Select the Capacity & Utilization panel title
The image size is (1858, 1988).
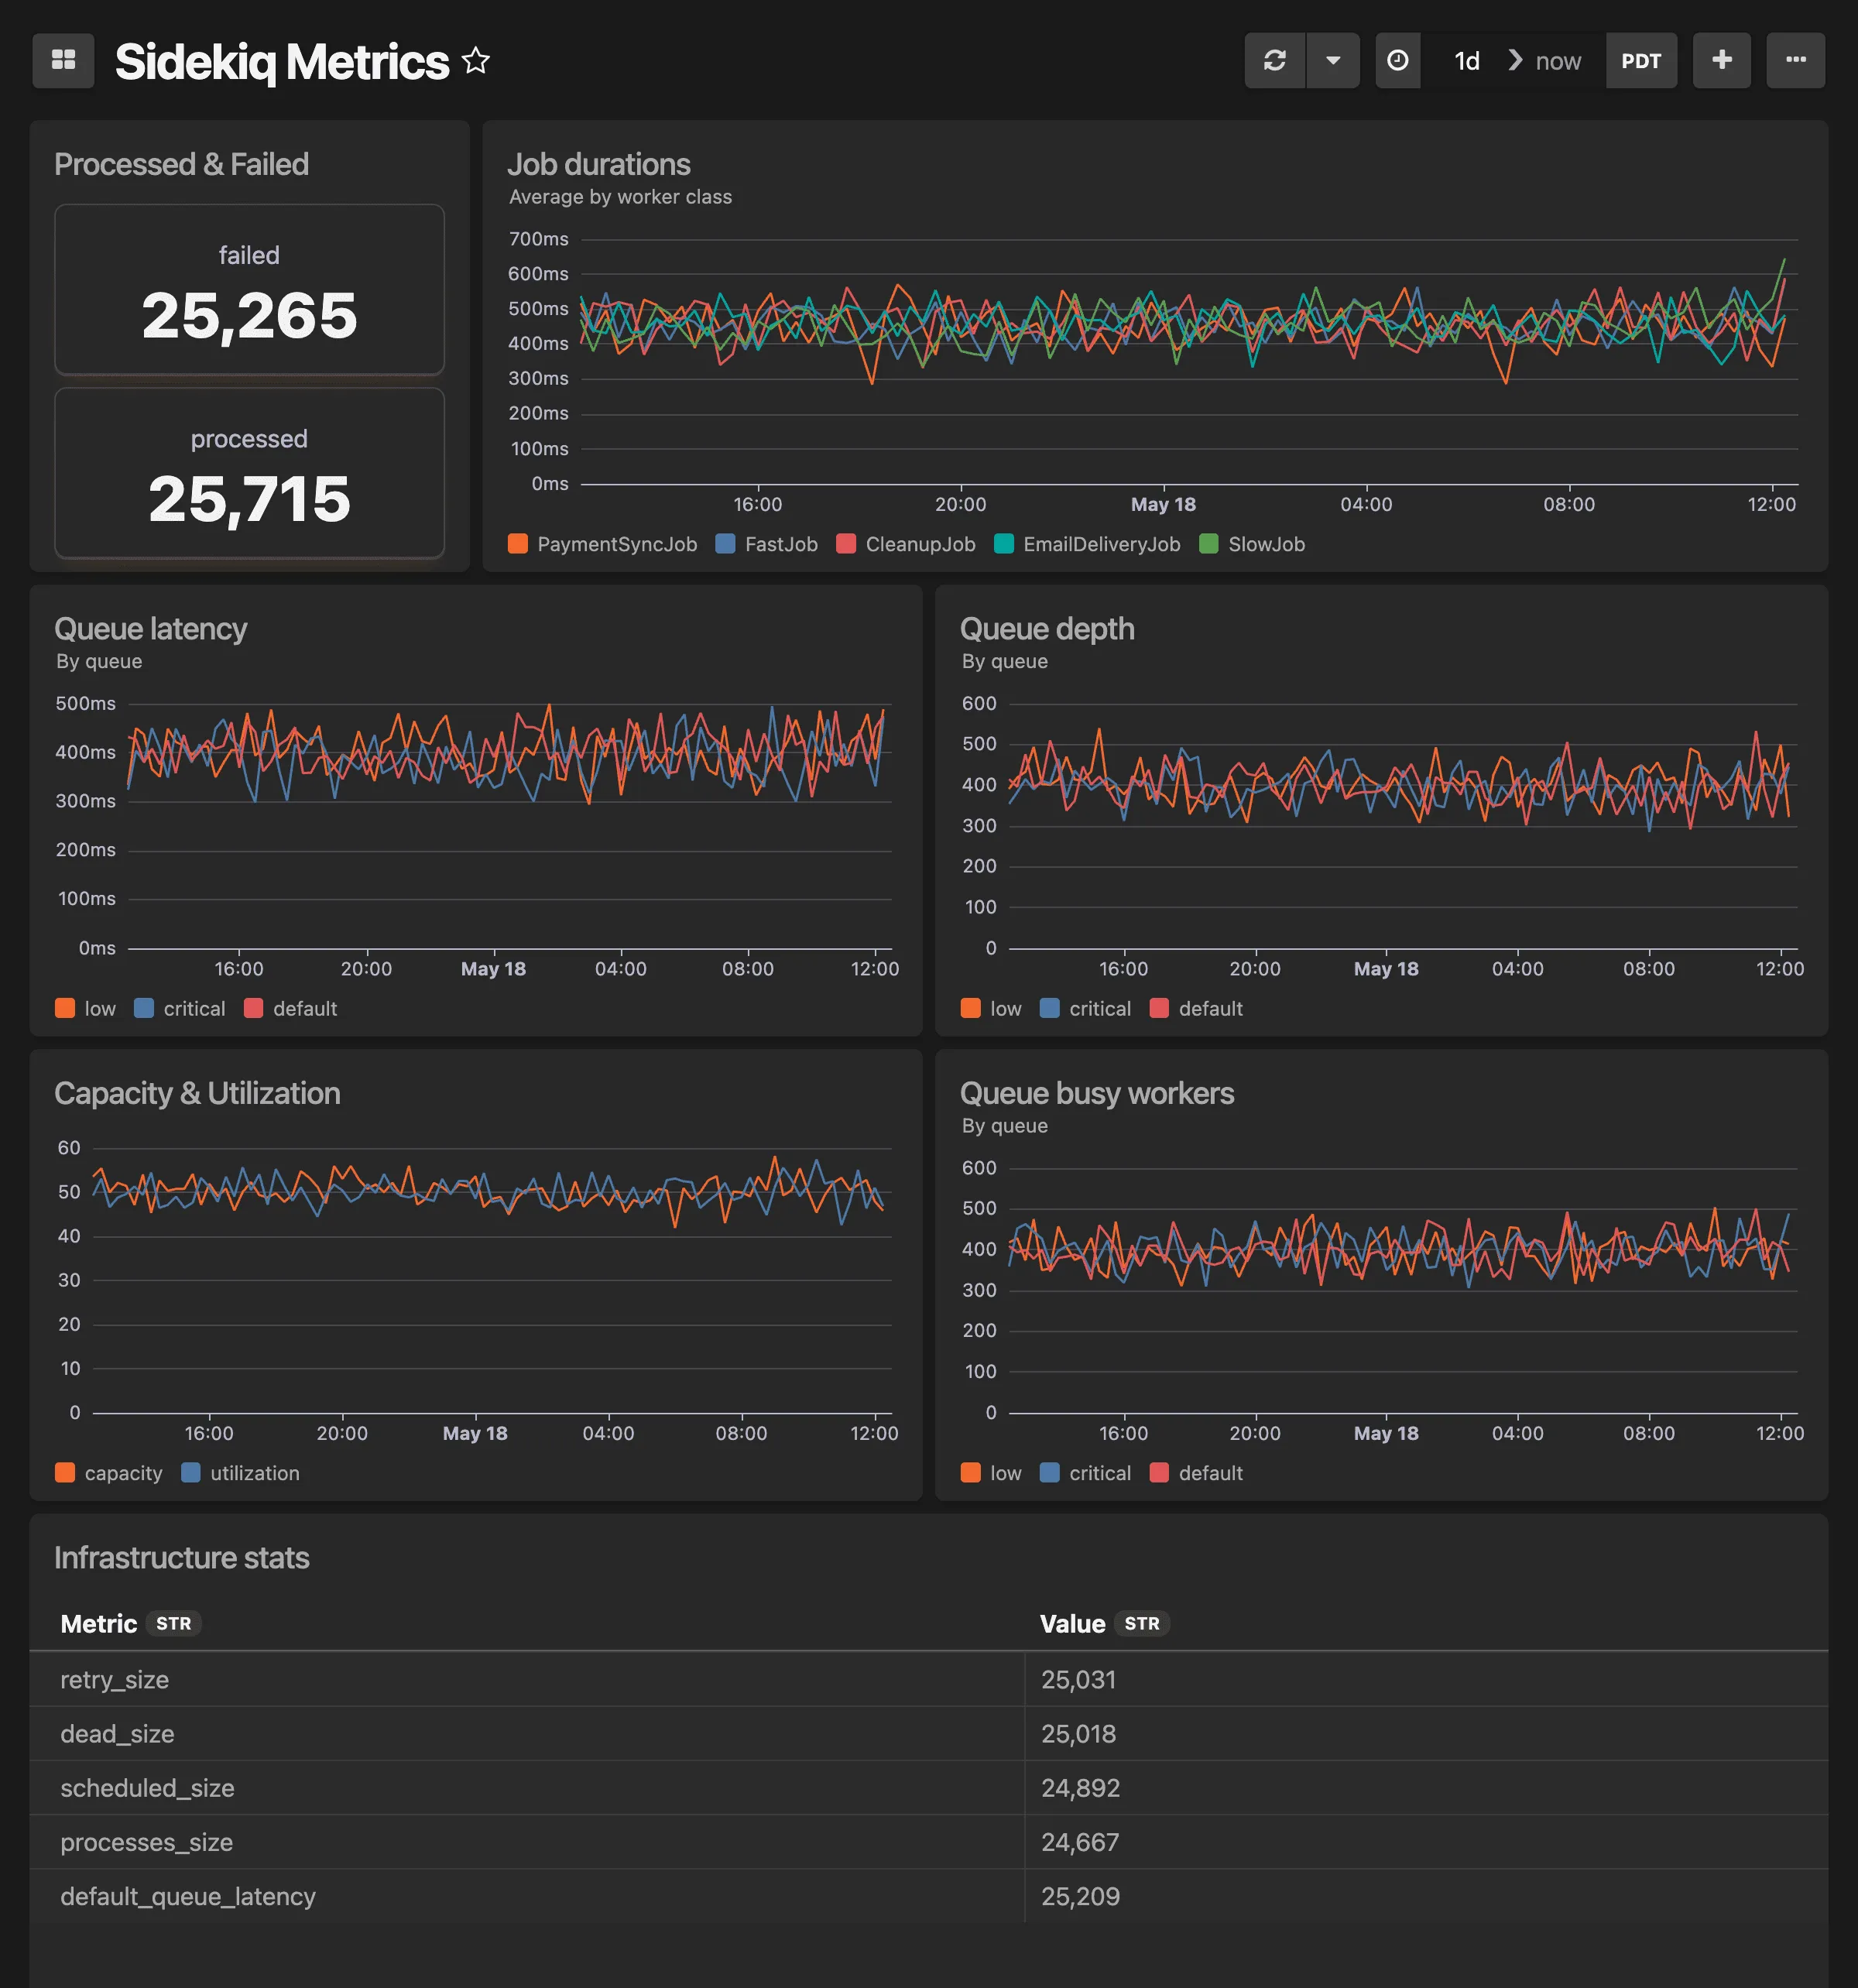[x=197, y=1092]
